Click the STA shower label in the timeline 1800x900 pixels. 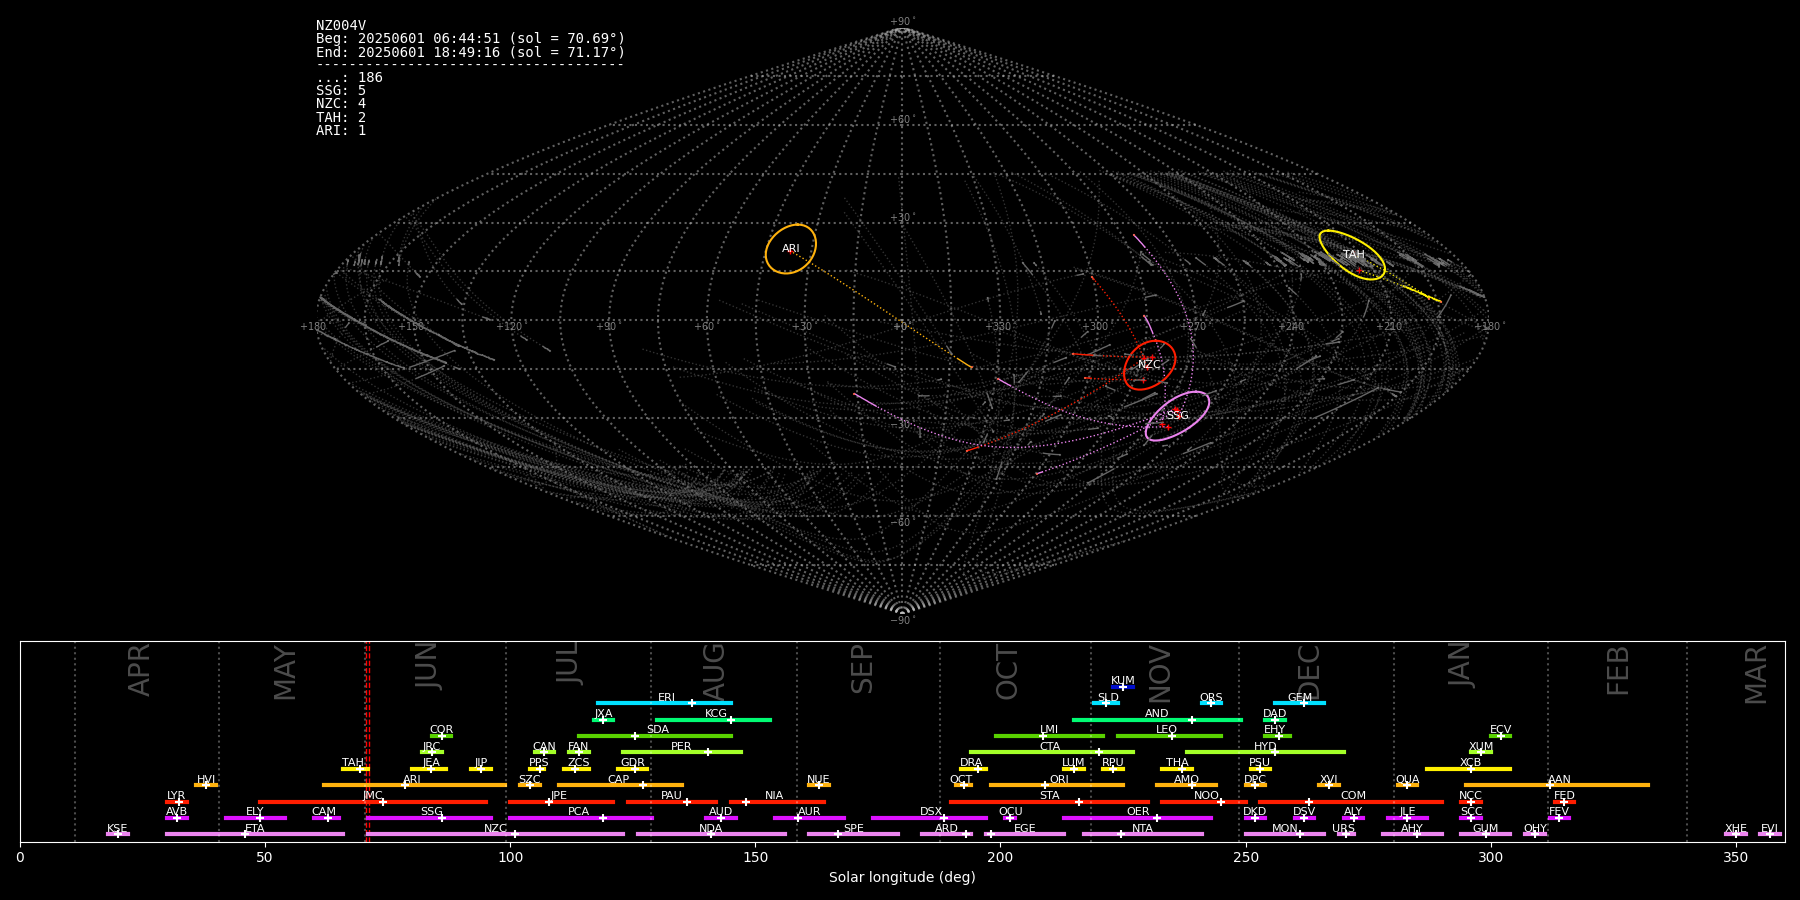point(1049,796)
